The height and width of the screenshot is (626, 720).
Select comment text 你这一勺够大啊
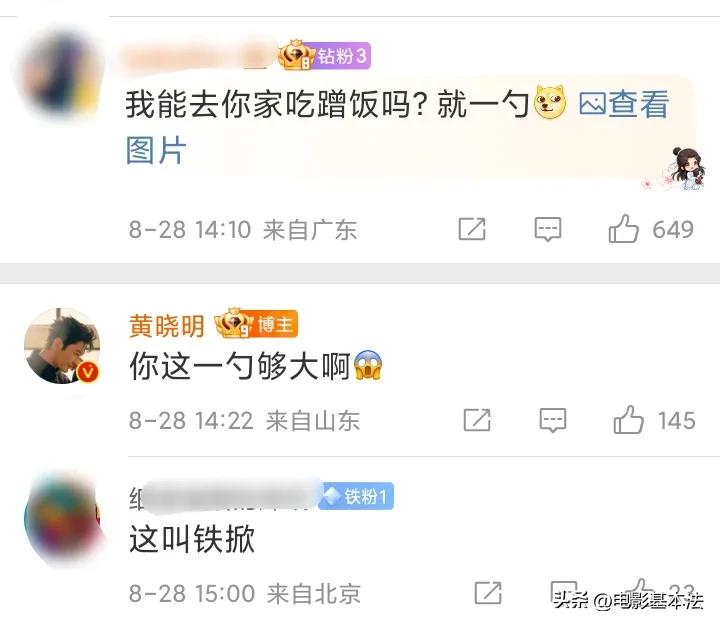pos(240,366)
